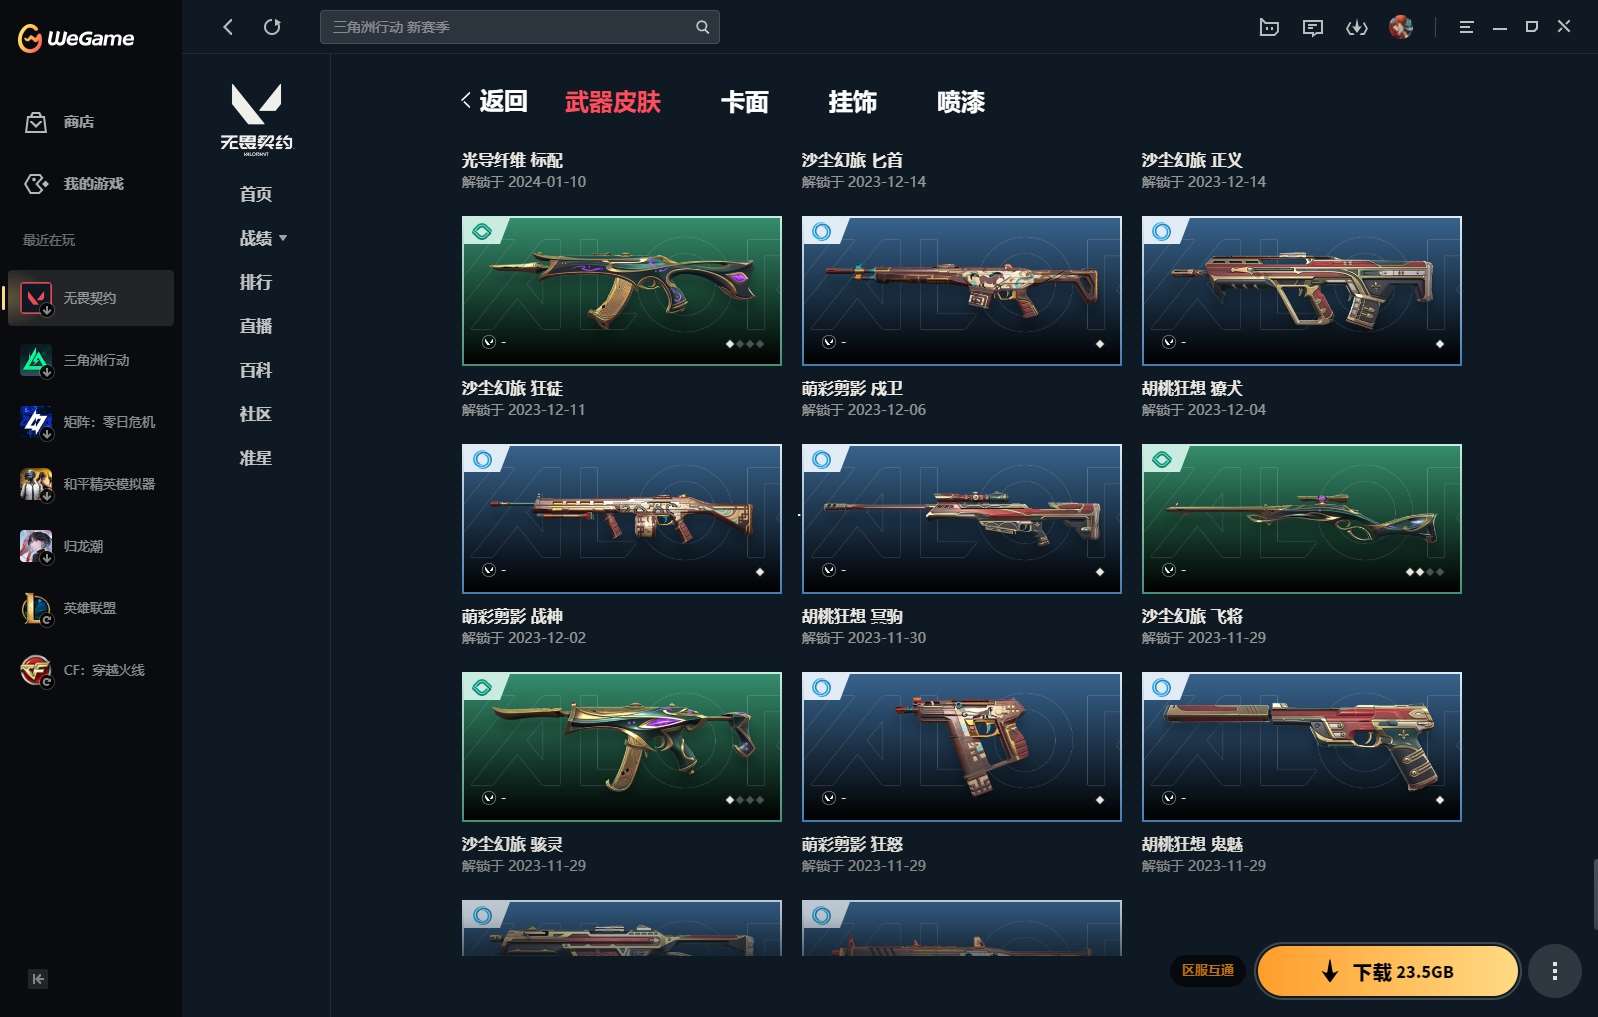Click the page vertical scrollbar

pyautogui.click(x=1594, y=893)
